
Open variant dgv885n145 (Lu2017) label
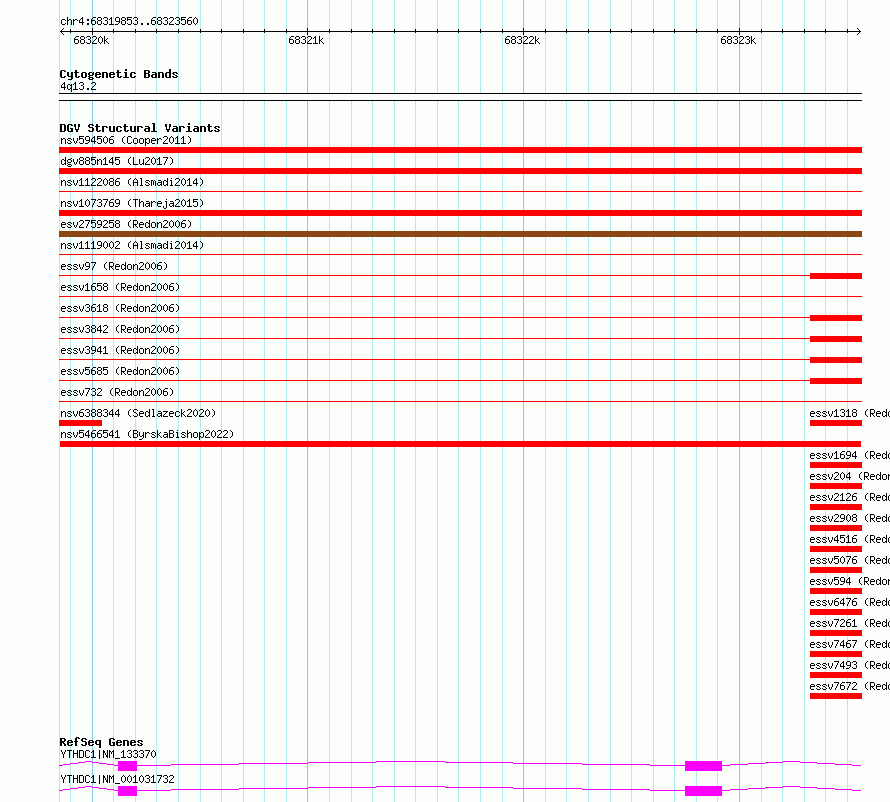click(117, 161)
